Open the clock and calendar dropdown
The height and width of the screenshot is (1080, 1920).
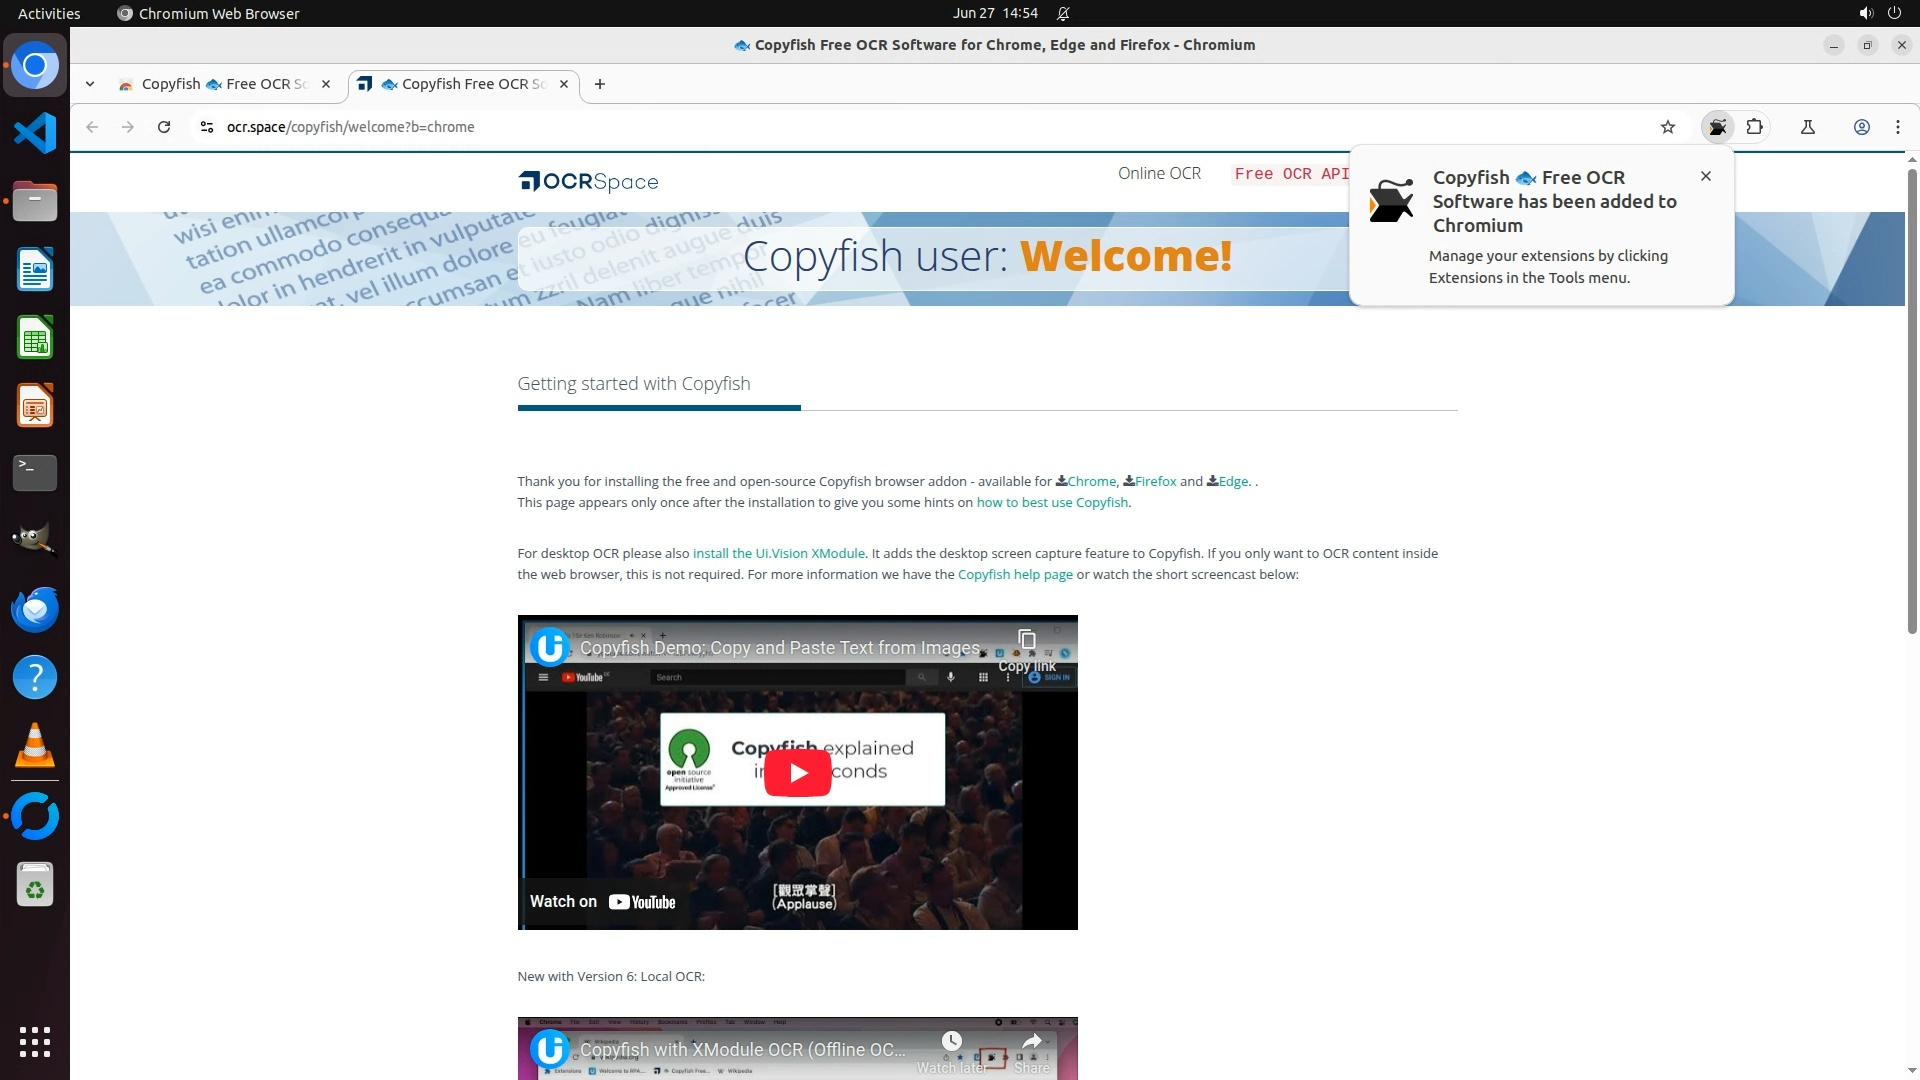coord(994,13)
